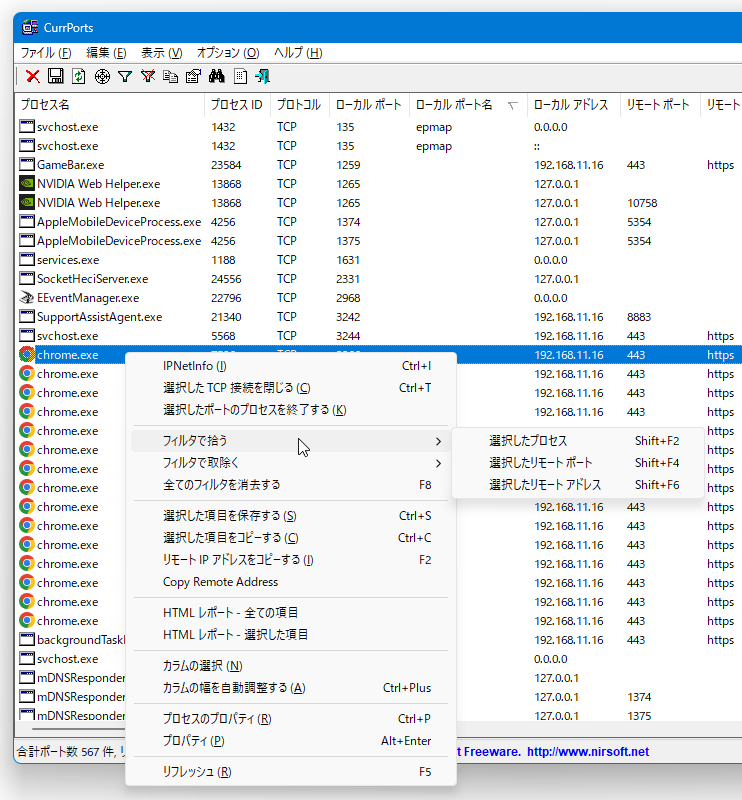Click remote port 10758 cell
The width and height of the screenshot is (742, 800).
tap(642, 203)
